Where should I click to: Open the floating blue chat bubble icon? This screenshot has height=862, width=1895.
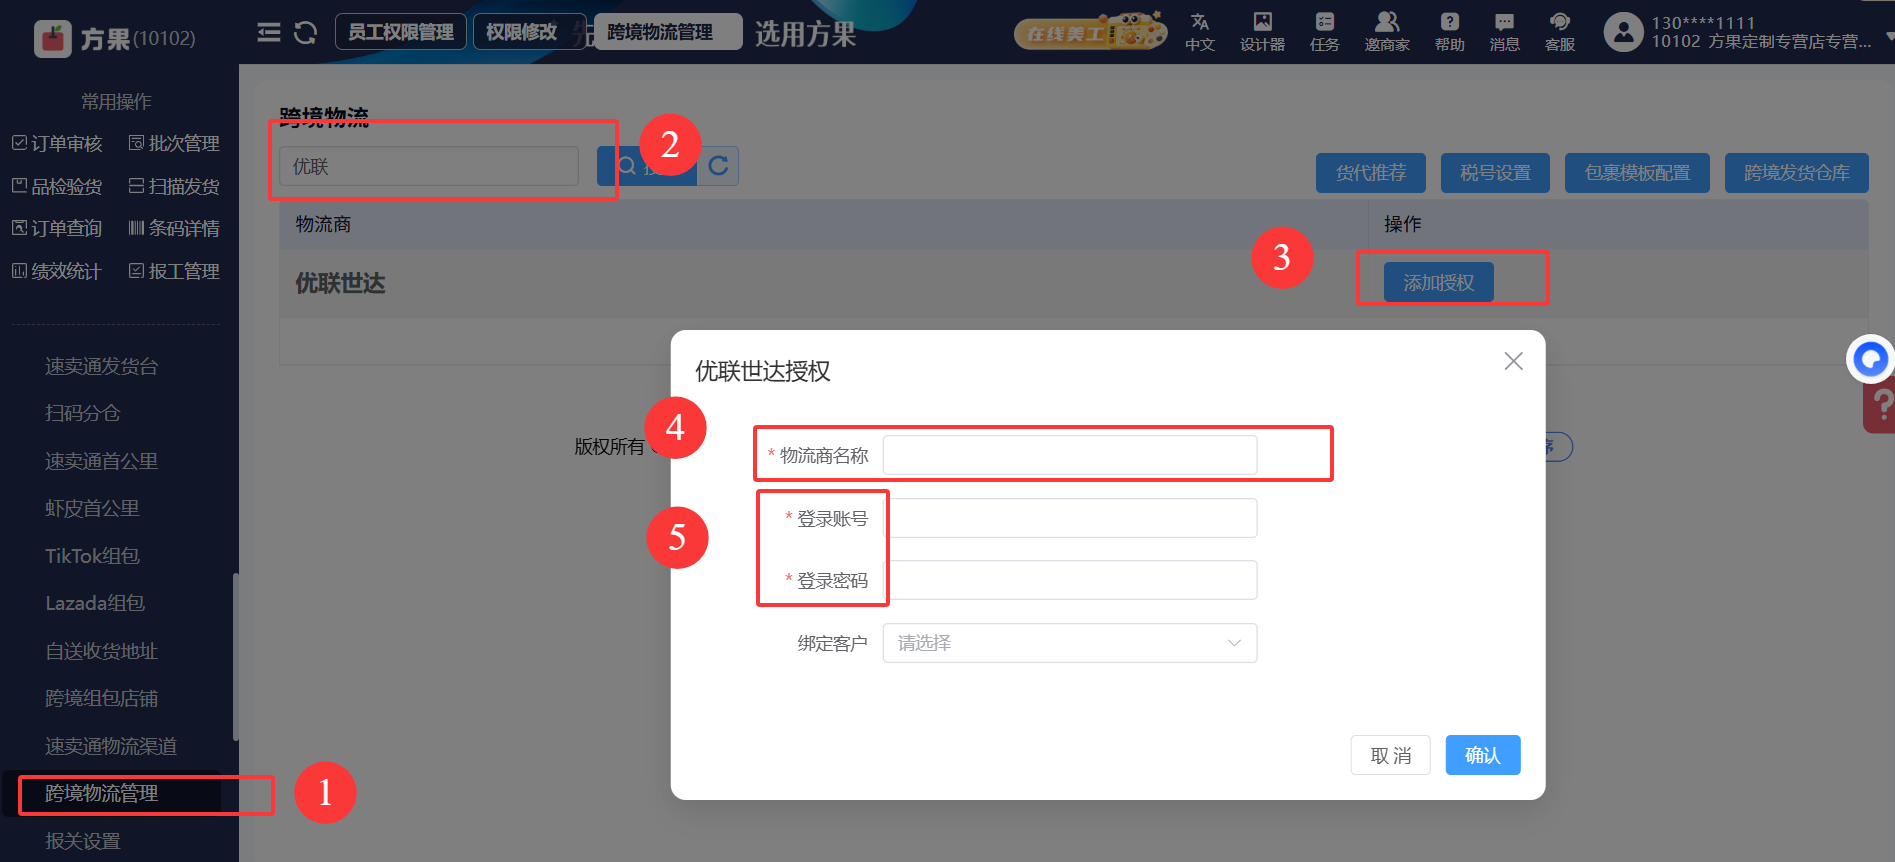pos(1870,358)
